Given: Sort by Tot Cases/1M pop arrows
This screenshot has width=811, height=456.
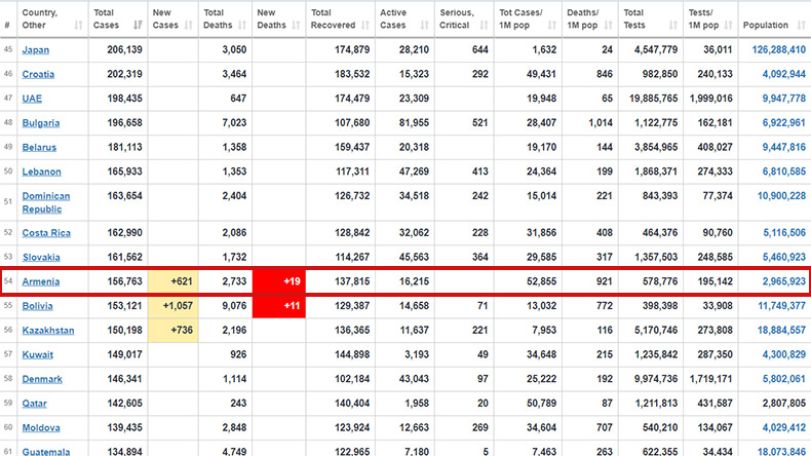Looking at the screenshot, I should 552,25.
